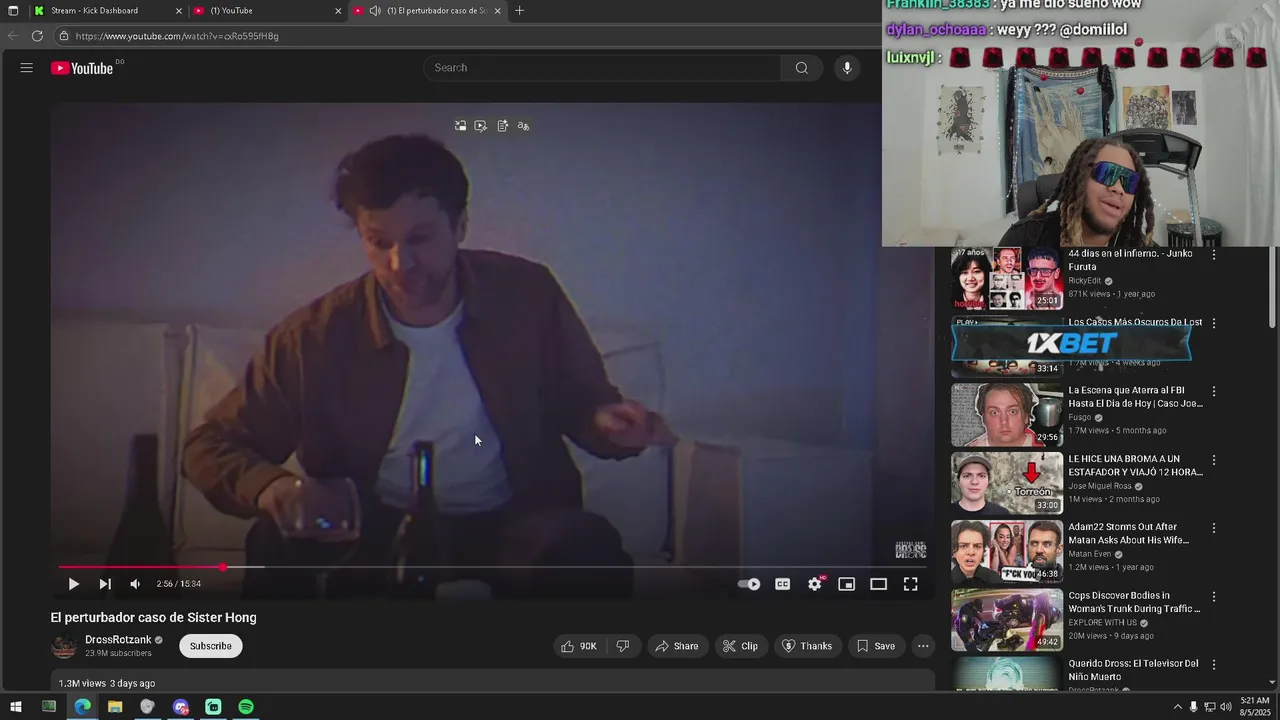
Task: Toggle the autoplay switch
Action: click(x=749, y=584)
